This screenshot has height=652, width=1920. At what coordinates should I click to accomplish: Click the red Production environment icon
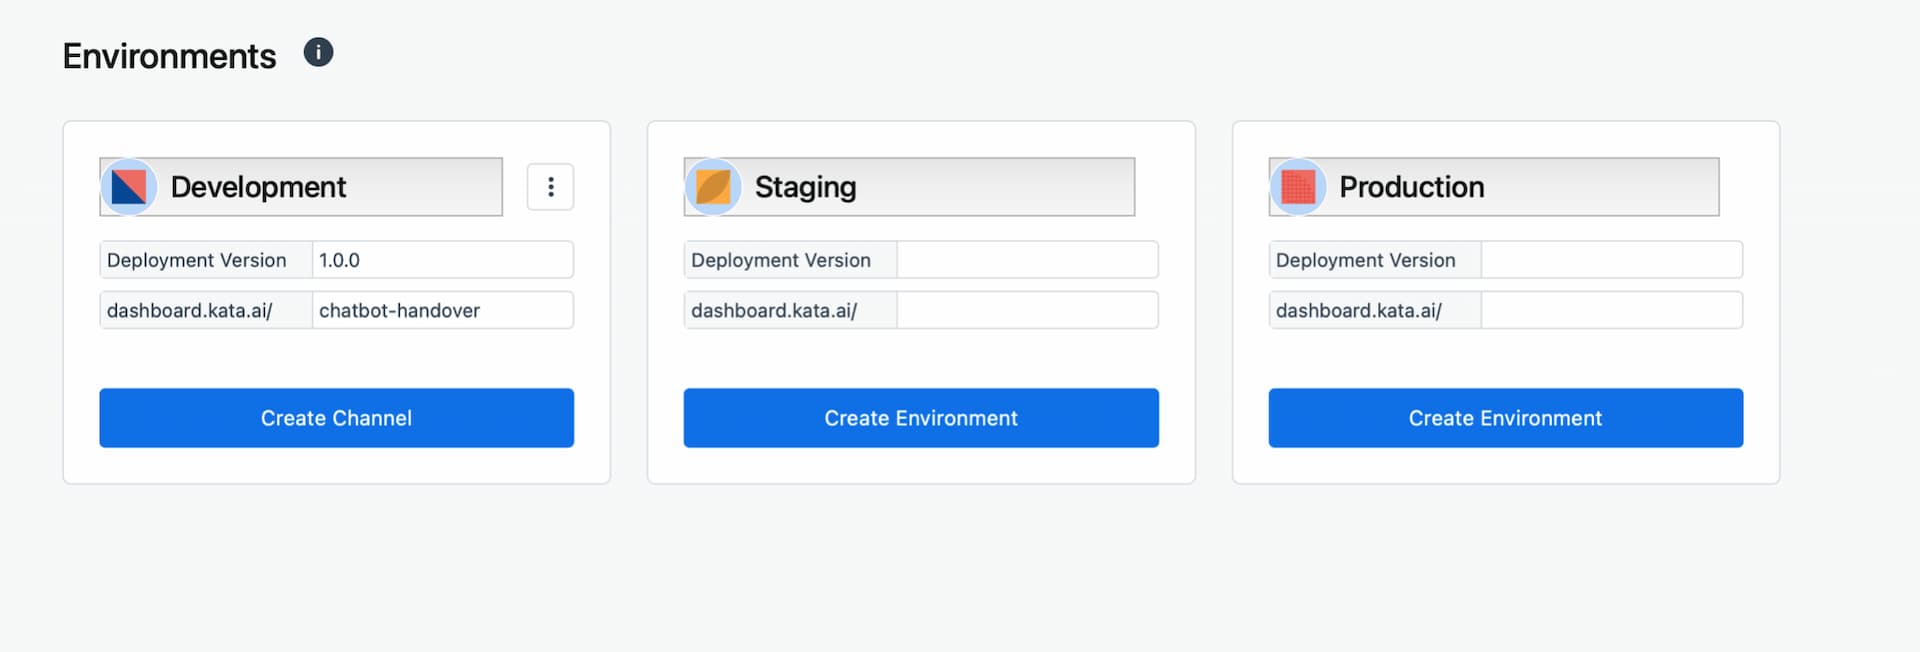1298,187
